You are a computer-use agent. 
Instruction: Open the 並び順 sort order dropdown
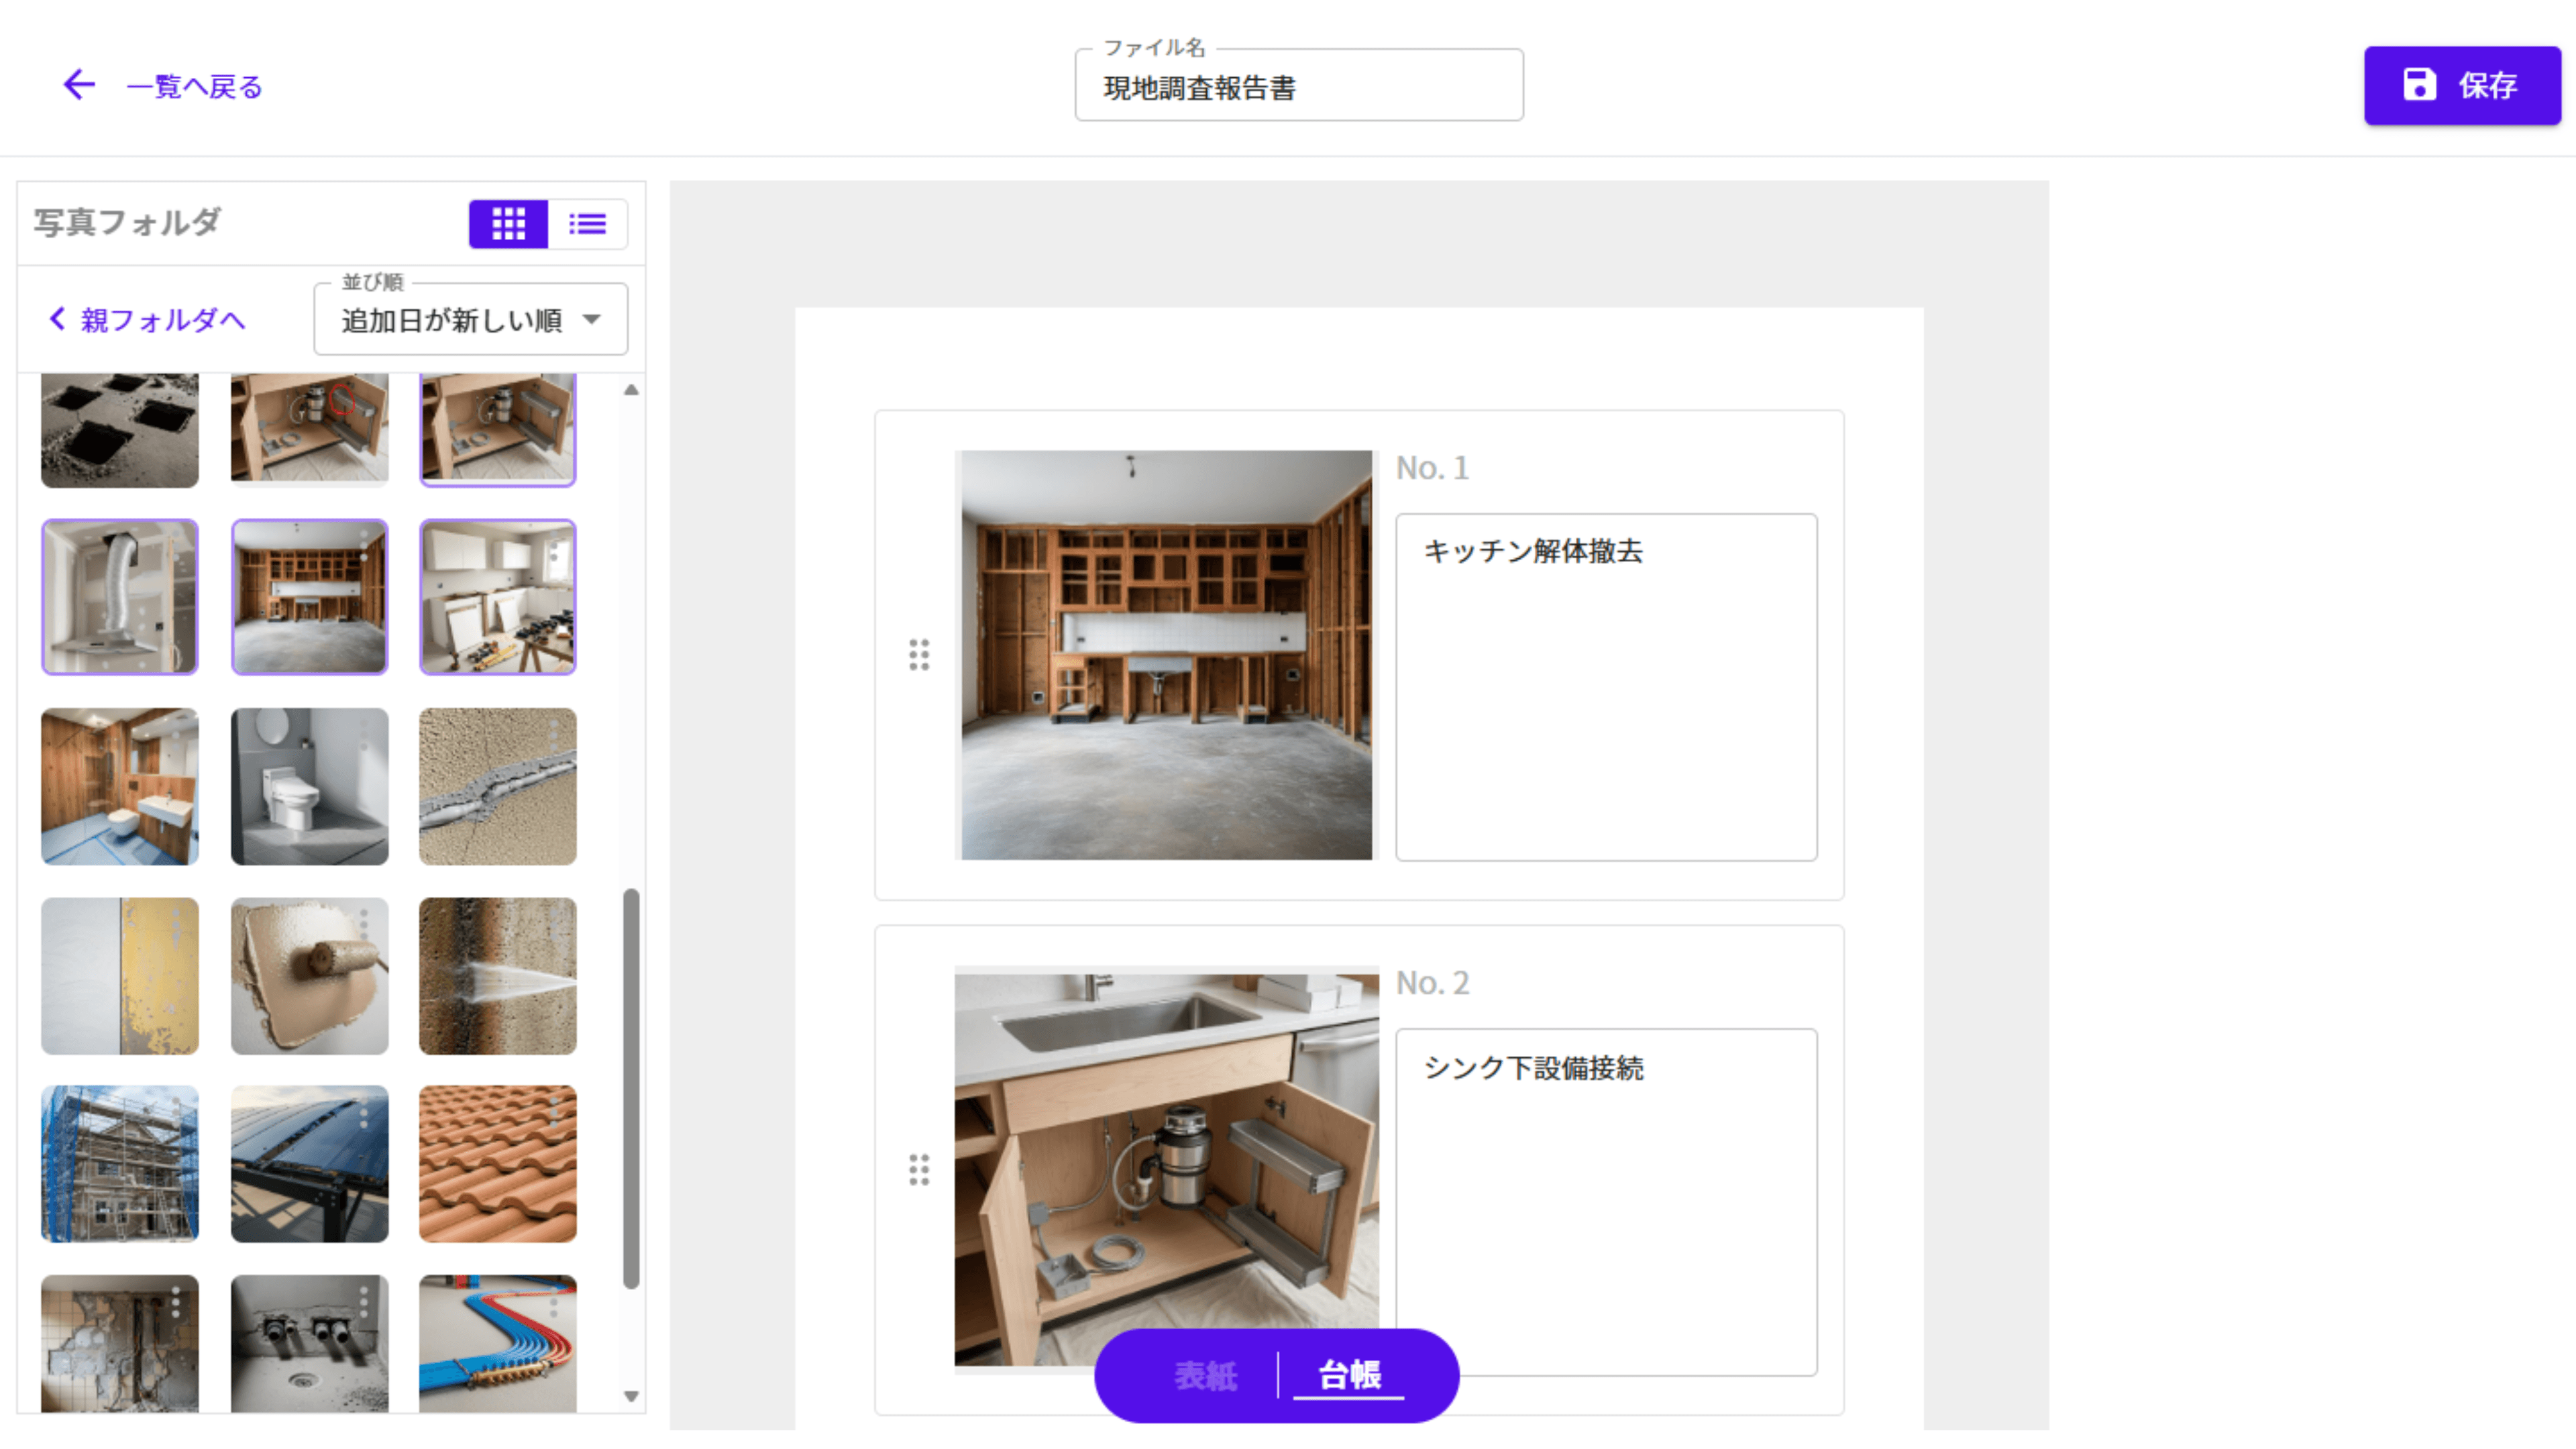pyautogui.click(x=471, y=320)
